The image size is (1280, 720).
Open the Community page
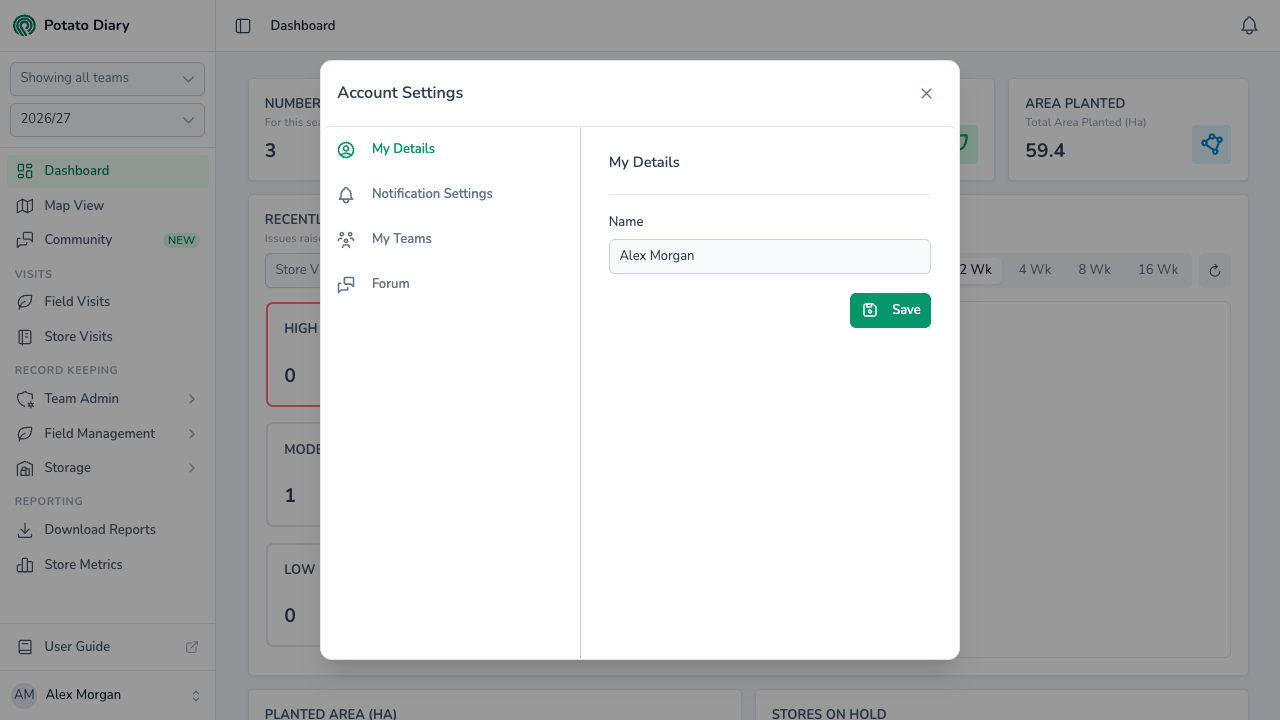tap(108, 240)
